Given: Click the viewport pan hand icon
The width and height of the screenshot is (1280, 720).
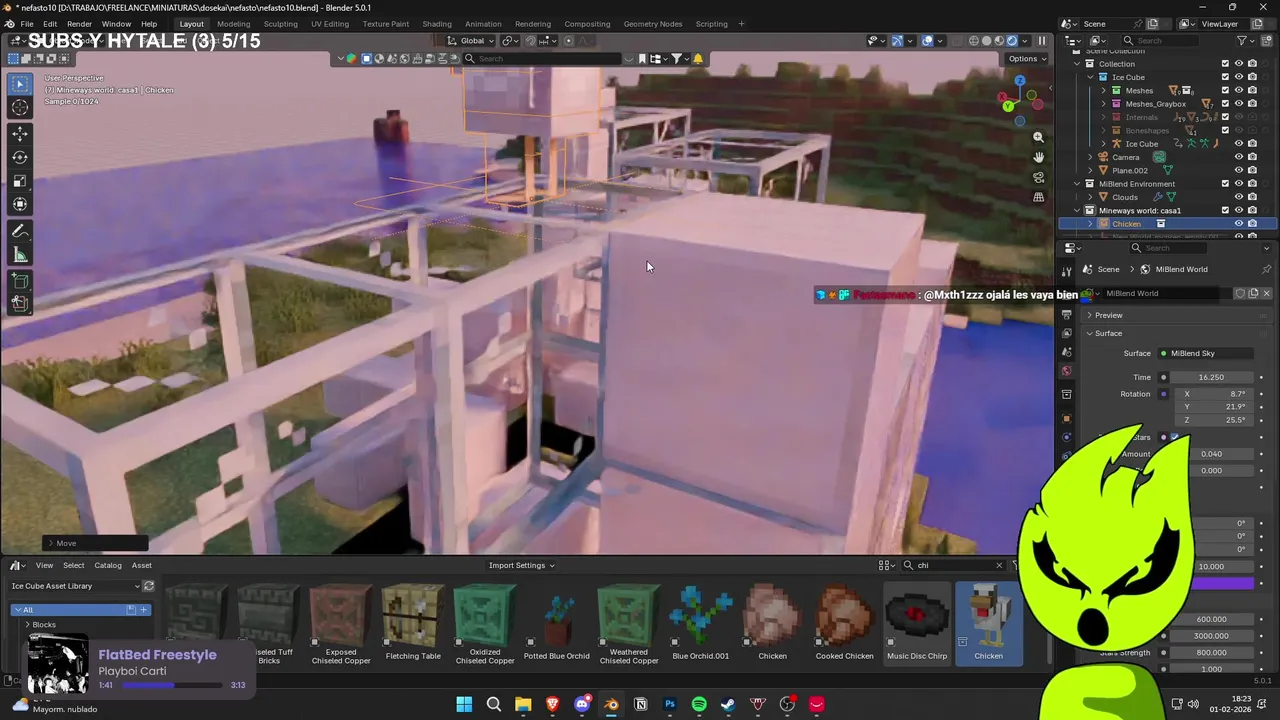Looking at the screenshot, I should [x=1038, y=158].
